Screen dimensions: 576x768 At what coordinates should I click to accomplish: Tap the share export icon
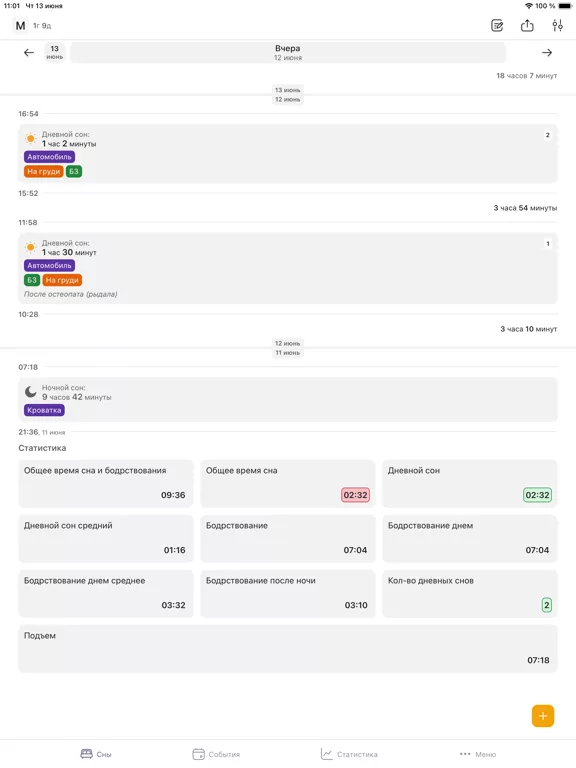(x=527, y=25)
